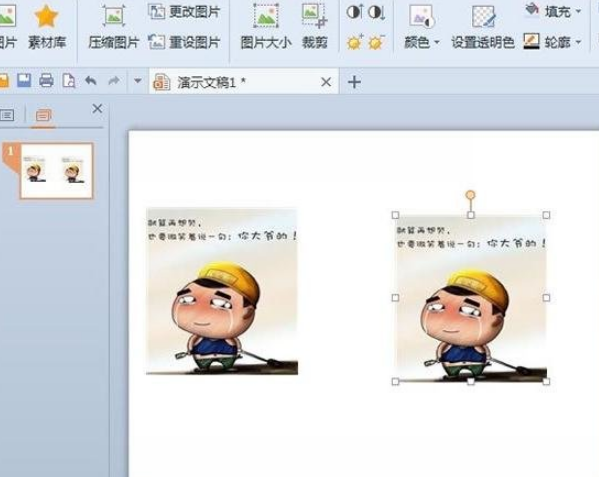Open print preview icon

point(69,81)
